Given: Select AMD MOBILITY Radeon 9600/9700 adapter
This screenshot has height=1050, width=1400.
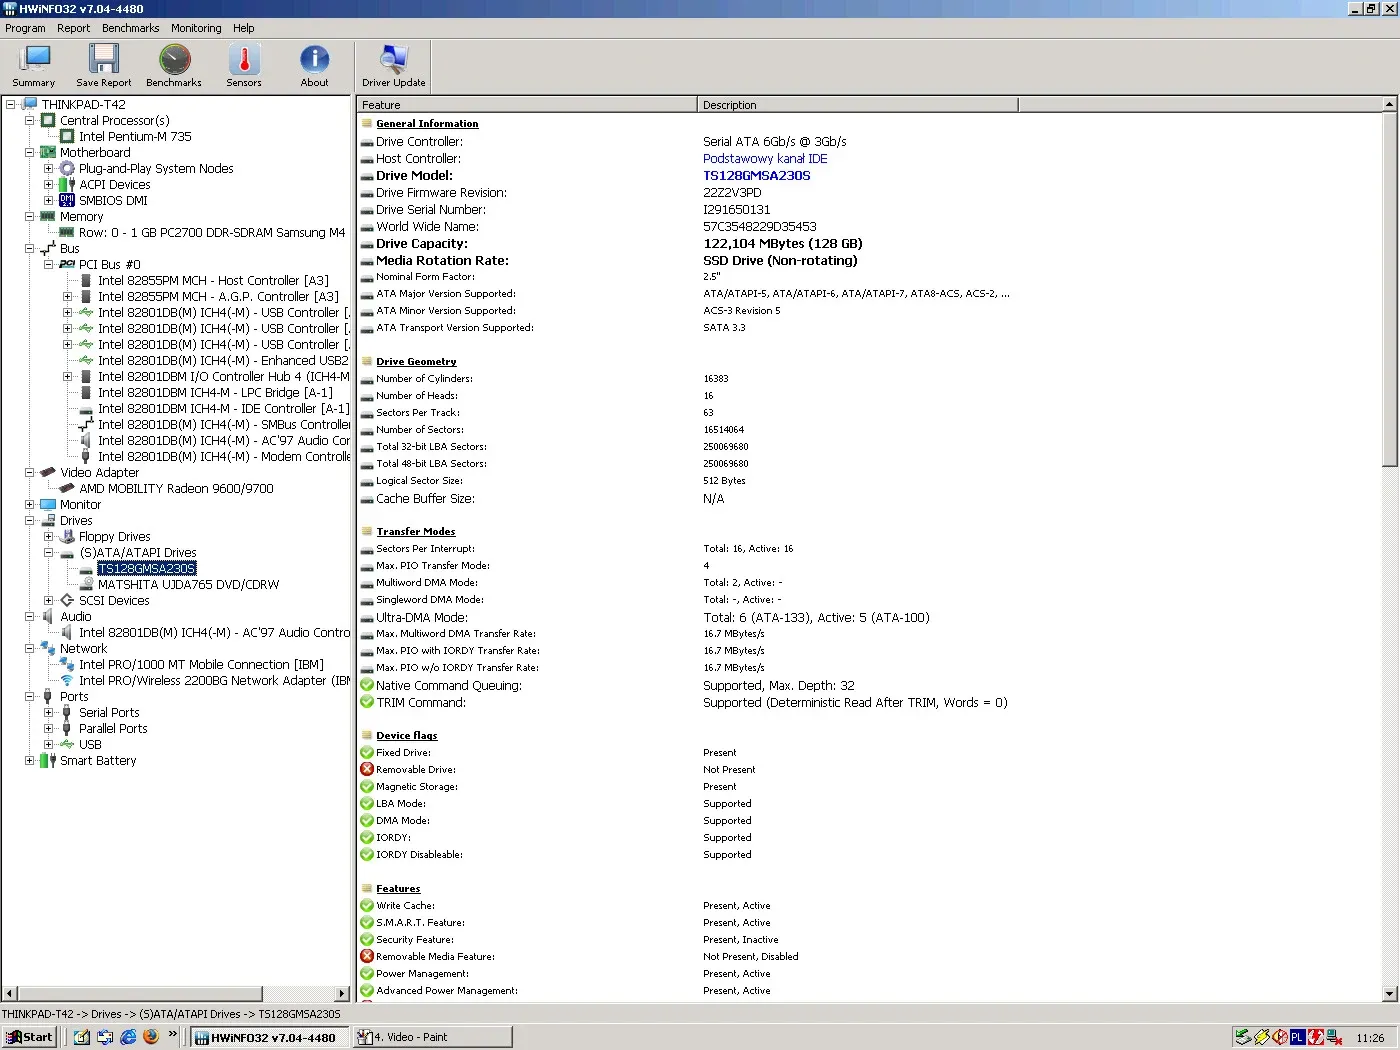Looking at the screenshot, I should click(x=176, y=489).
